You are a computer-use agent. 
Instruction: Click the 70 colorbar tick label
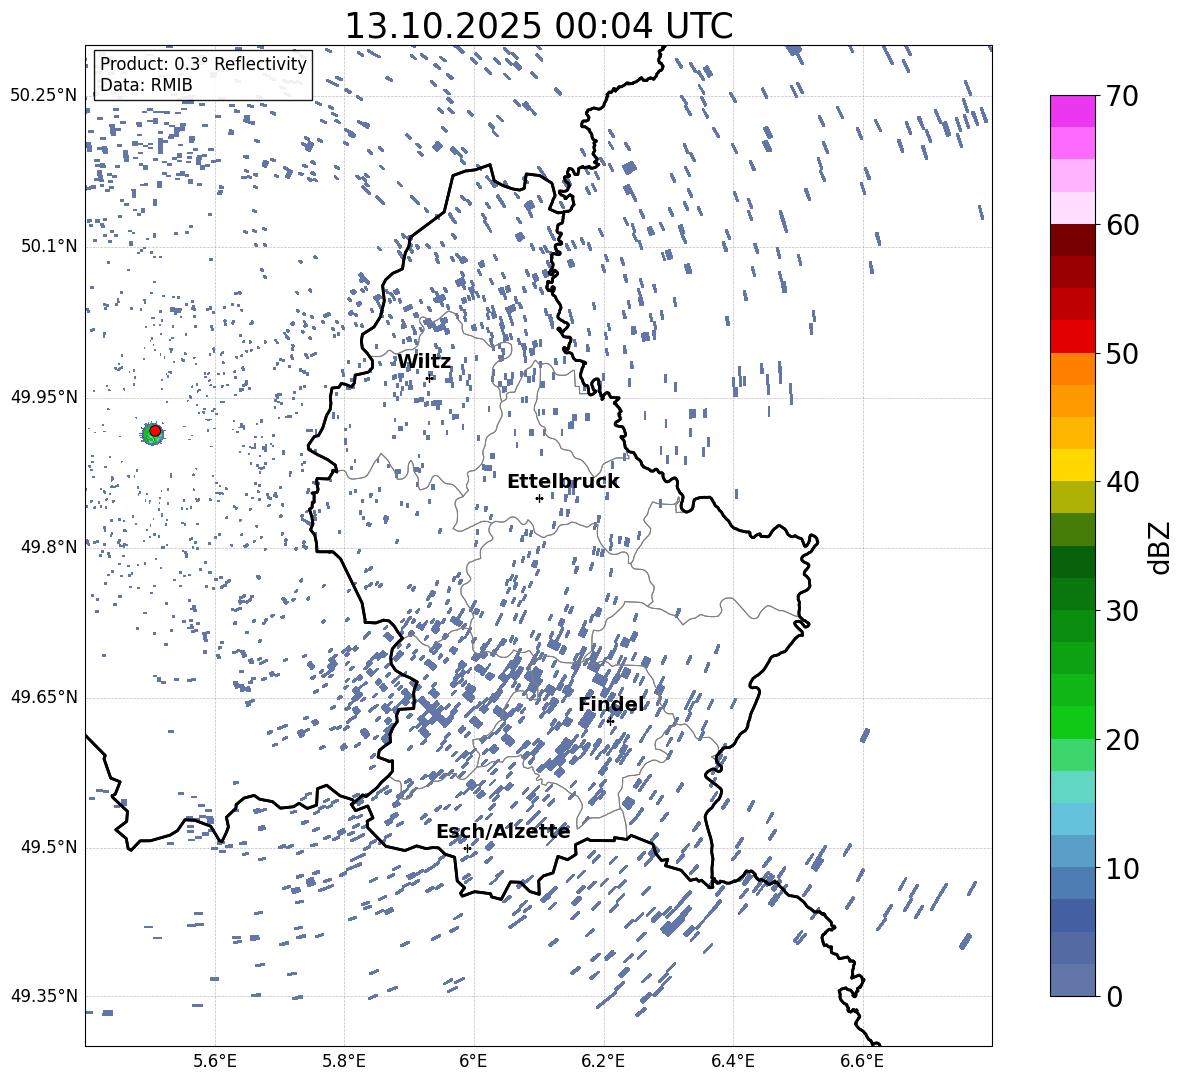1122,96
